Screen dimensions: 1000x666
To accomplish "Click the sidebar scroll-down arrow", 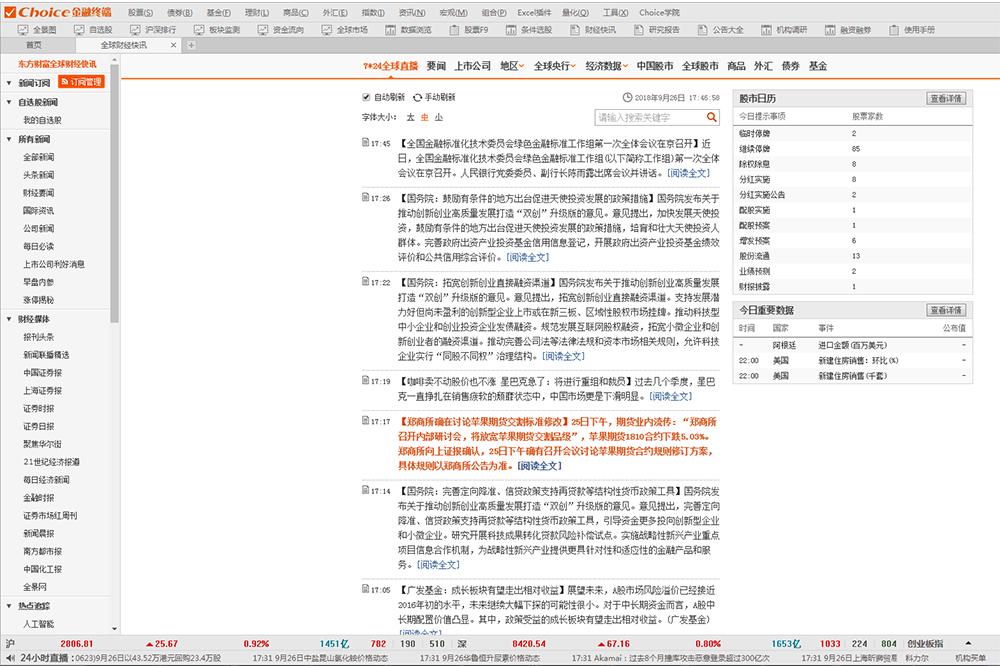I will pos(115,628).
